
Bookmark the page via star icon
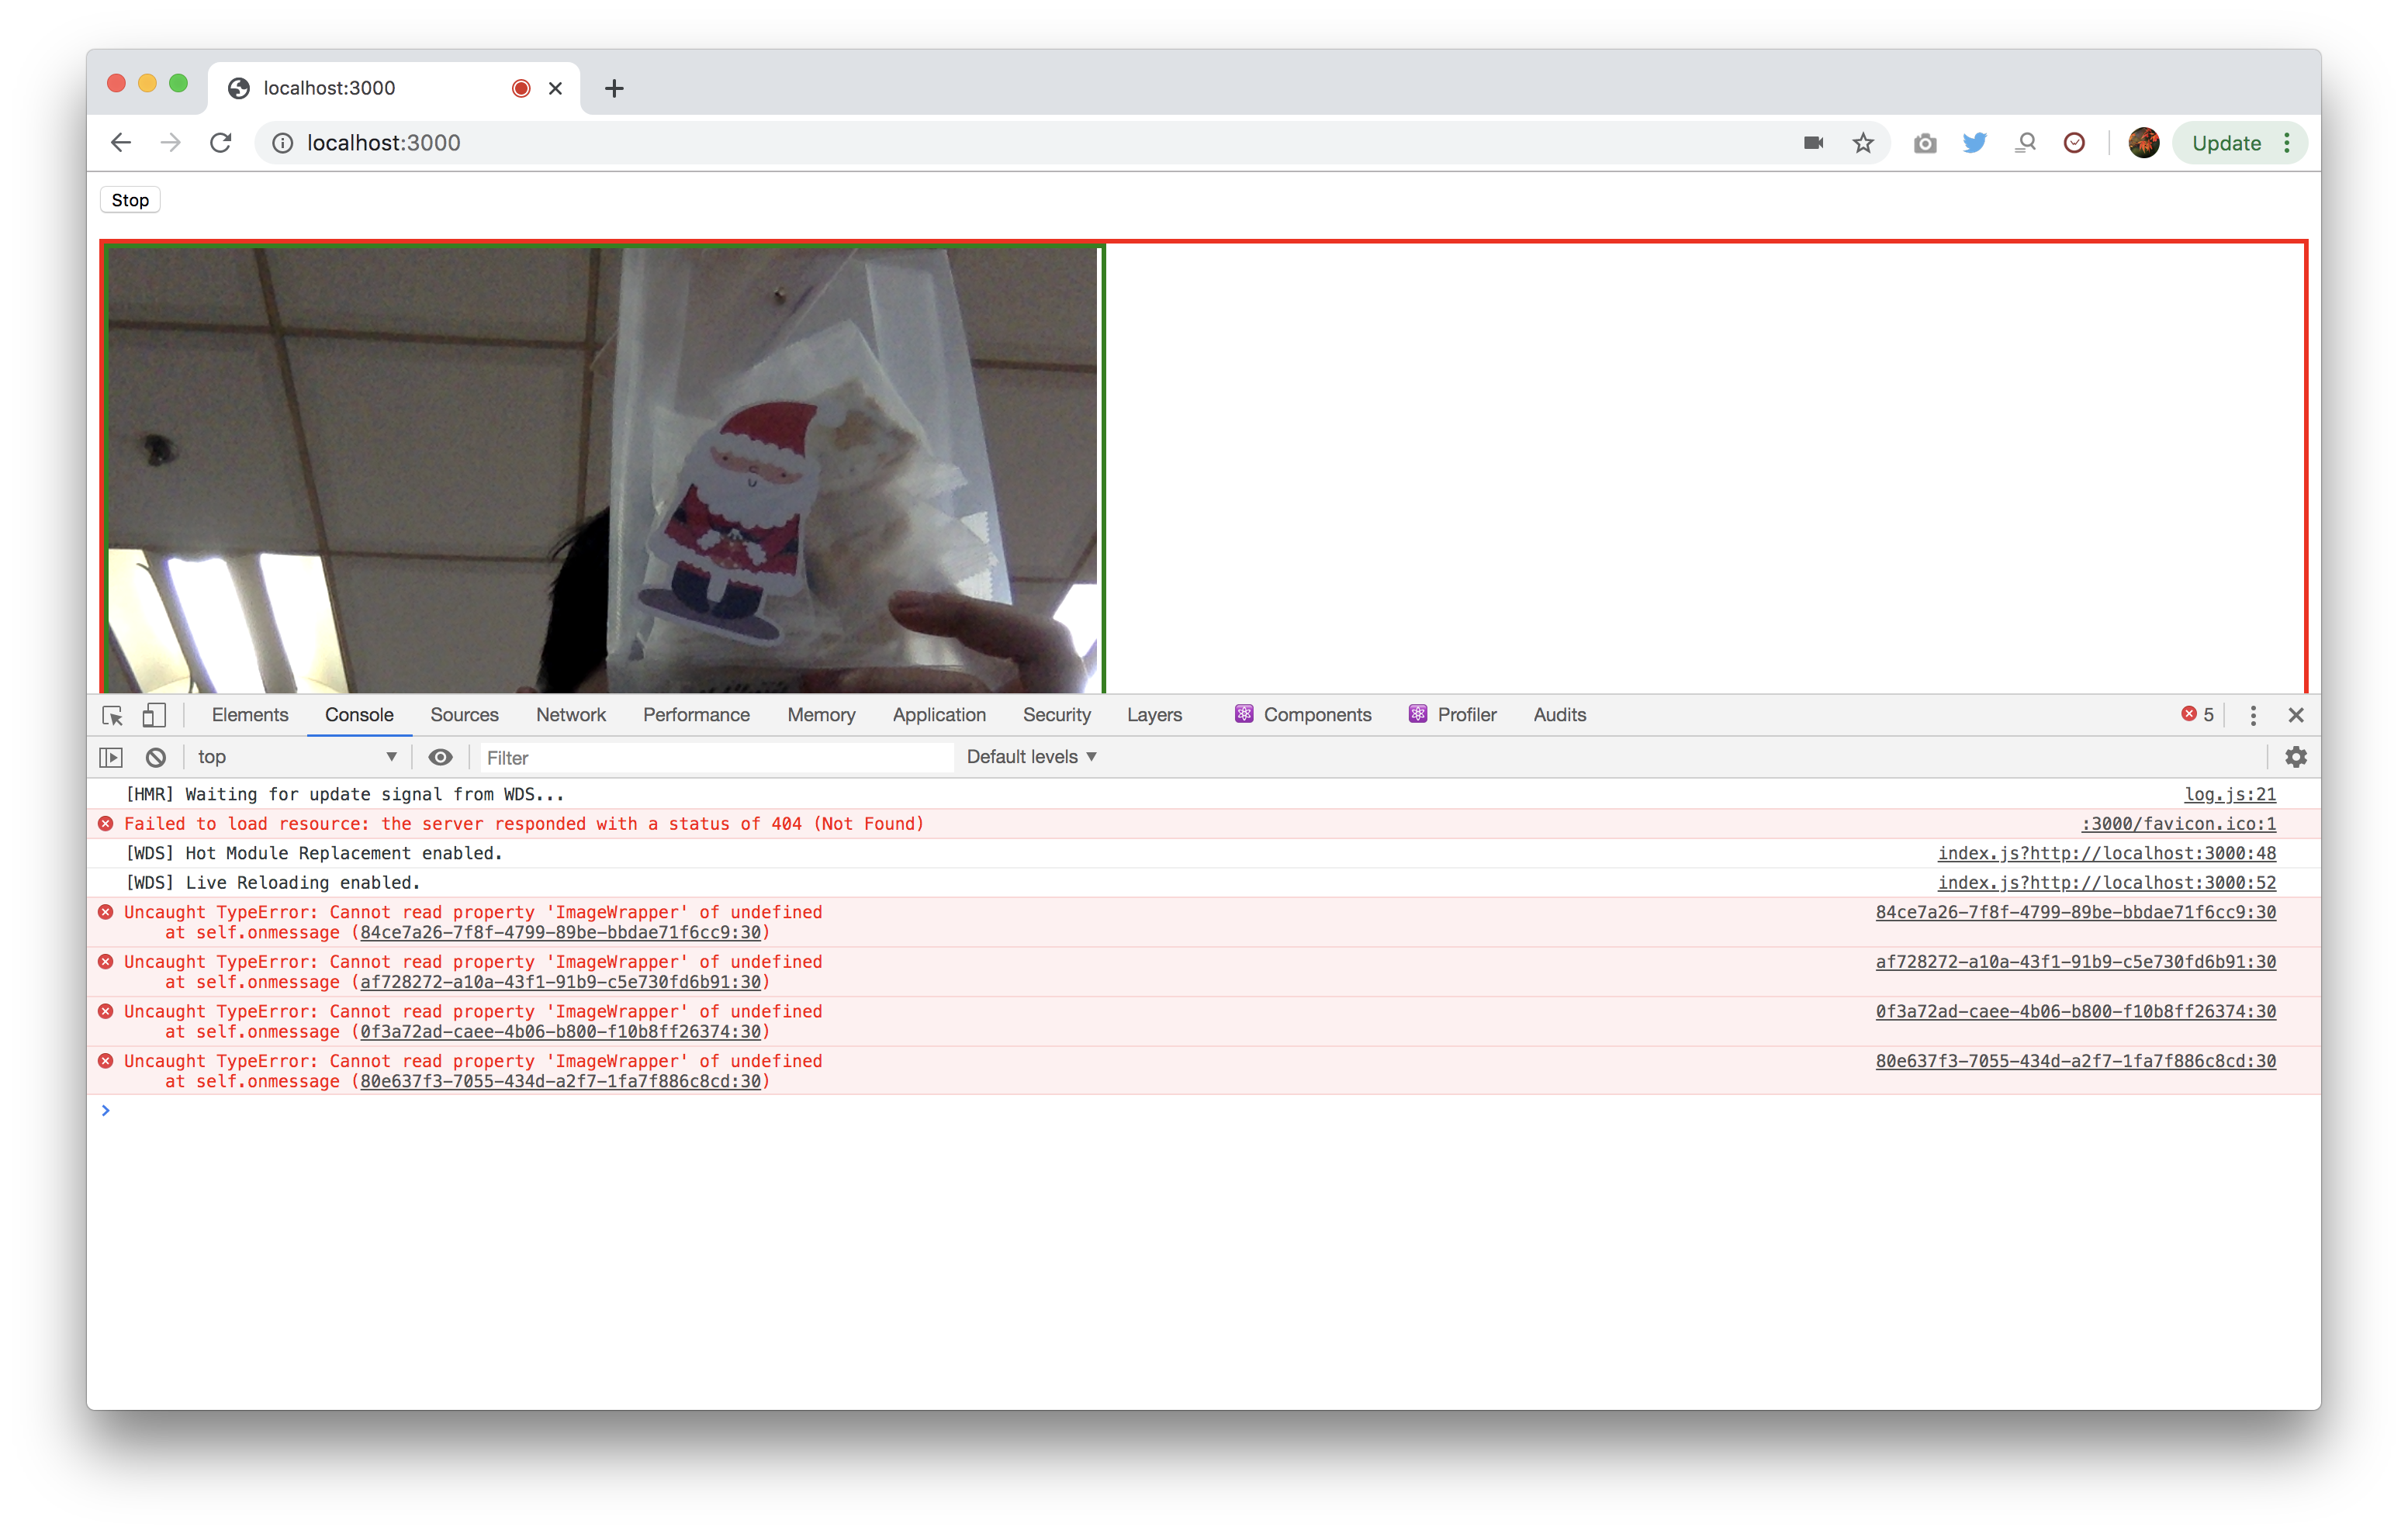pos(1862,142)
